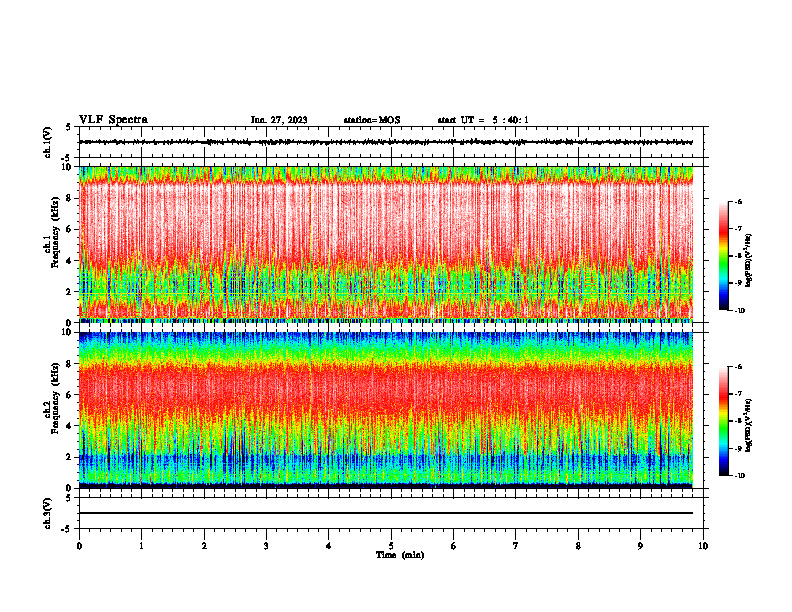792x612 pixels.
Task: Click the "ch.1(V)" vertical axis label
Action: click(47, 142)
